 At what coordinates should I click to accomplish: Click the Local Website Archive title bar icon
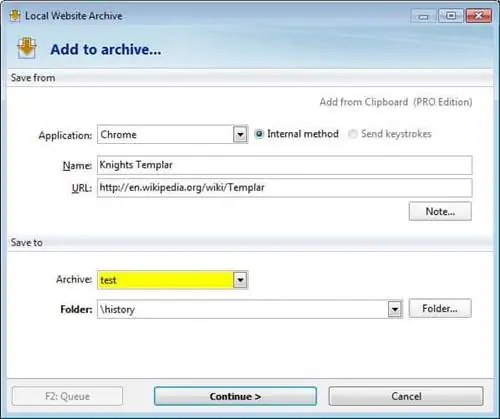[x=15, y=16]
